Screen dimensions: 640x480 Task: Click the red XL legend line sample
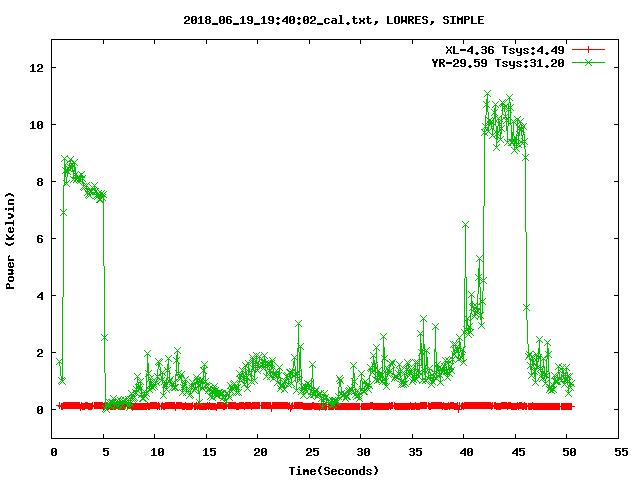click(588, 50)
